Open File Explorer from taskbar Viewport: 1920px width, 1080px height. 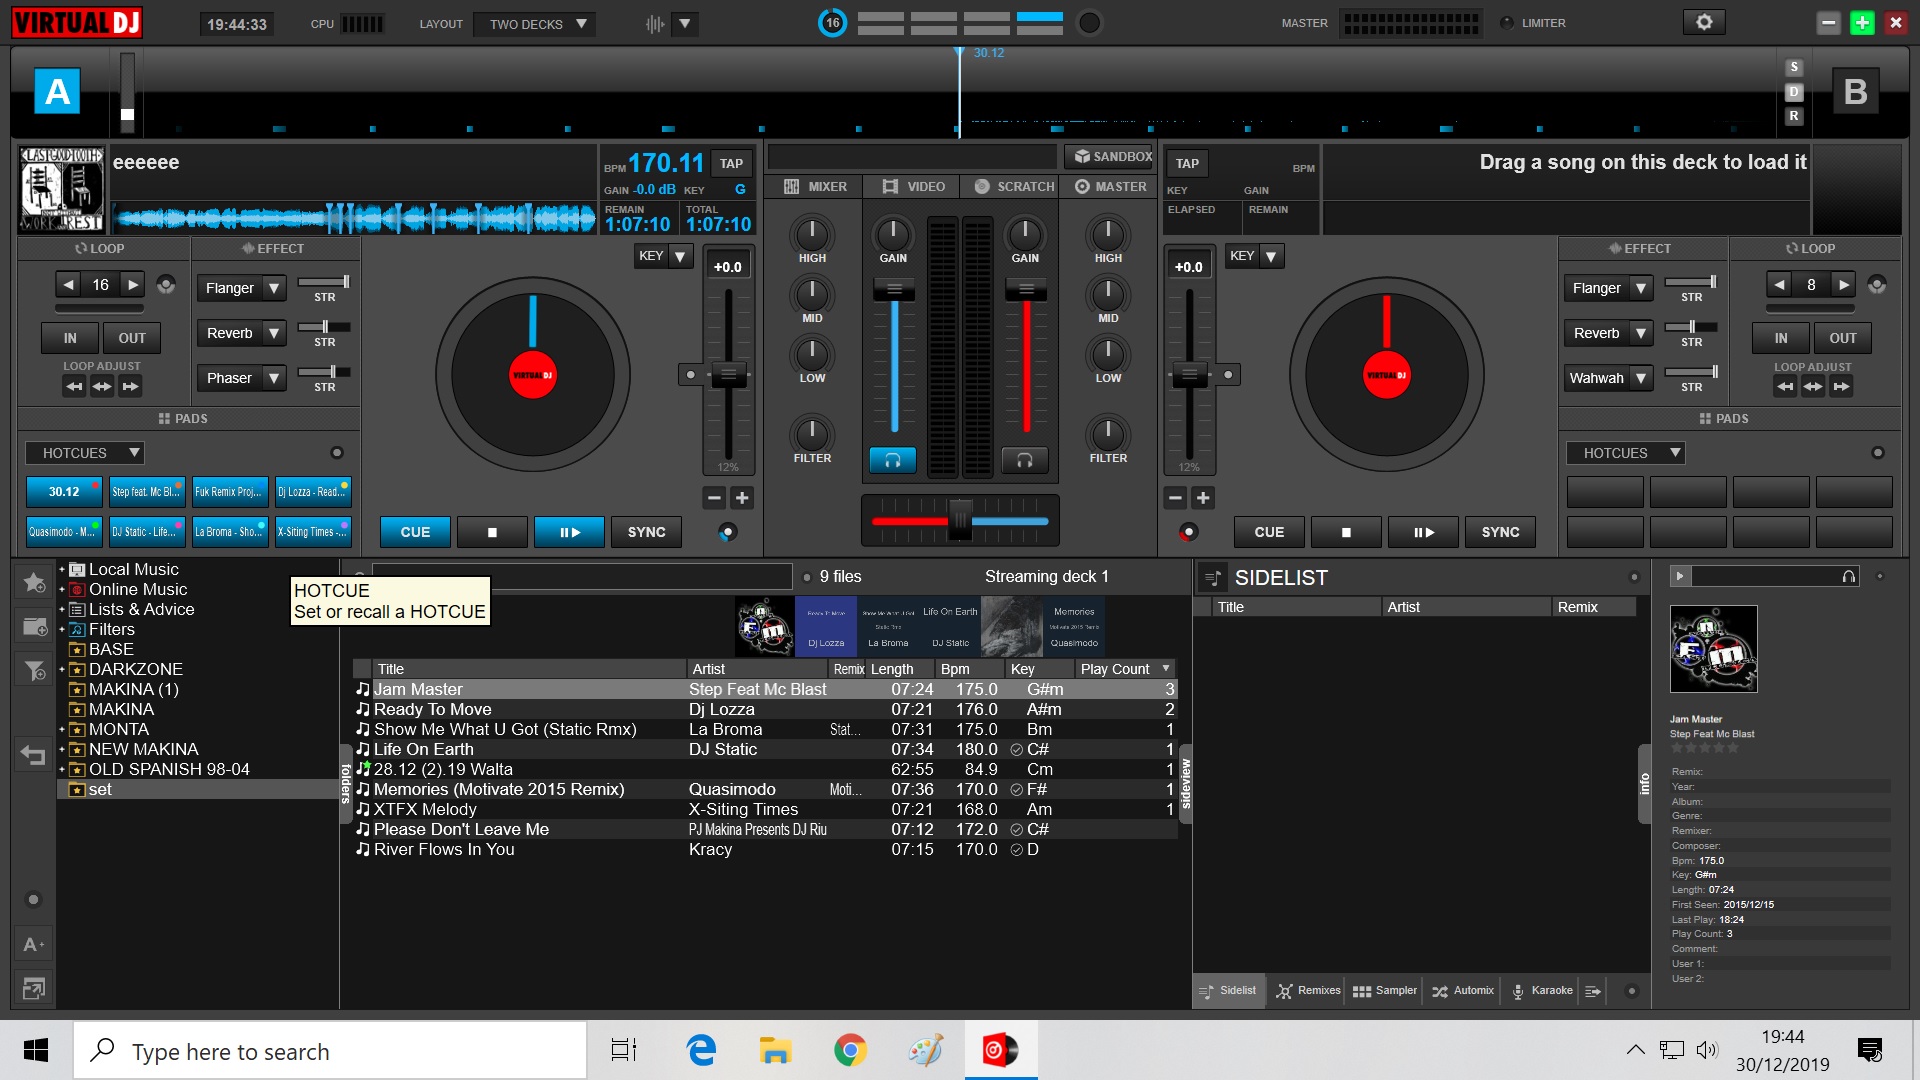(x=775, y=1050)
